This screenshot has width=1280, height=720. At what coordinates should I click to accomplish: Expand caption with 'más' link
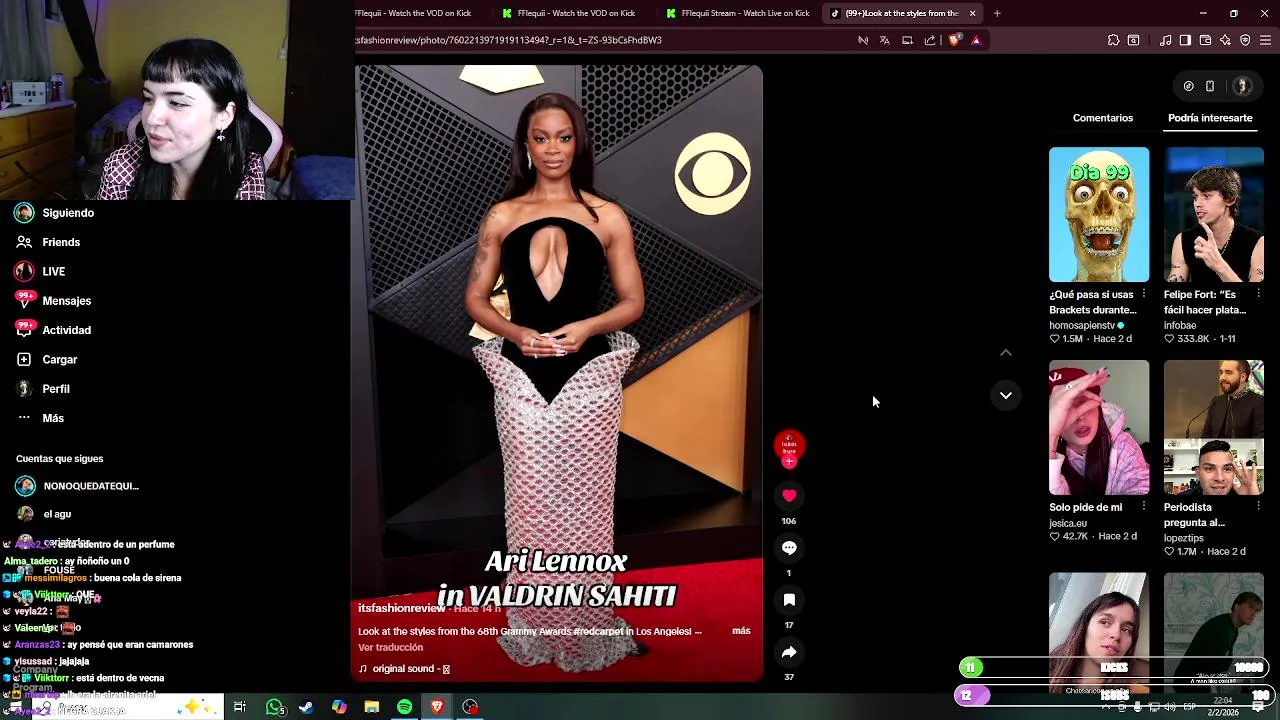point(741,631)
